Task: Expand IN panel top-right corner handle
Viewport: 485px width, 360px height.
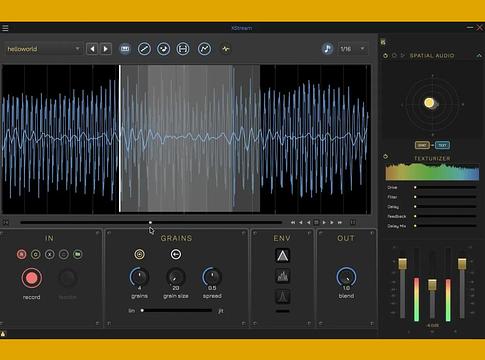Action: point(98,233)
